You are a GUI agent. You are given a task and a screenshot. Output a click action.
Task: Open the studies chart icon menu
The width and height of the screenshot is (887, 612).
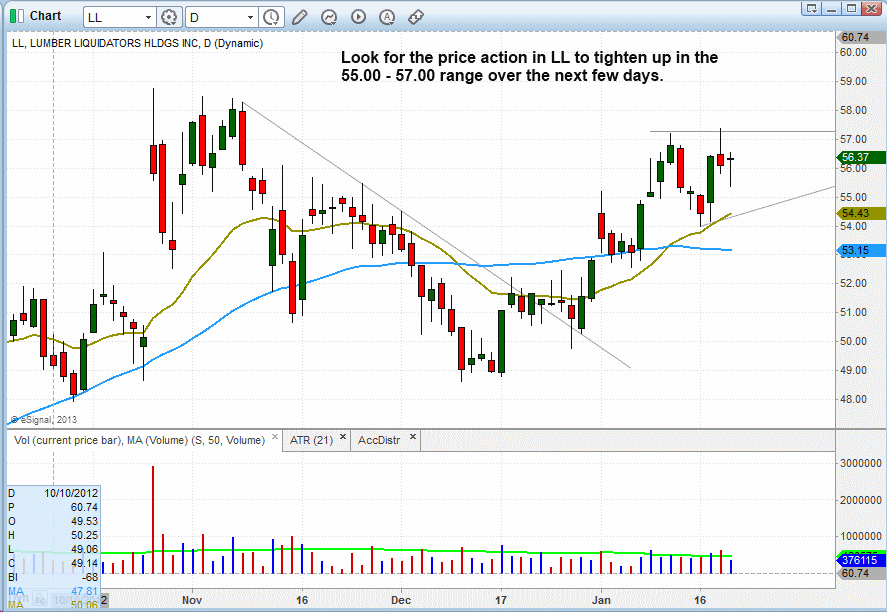(329, 18)
